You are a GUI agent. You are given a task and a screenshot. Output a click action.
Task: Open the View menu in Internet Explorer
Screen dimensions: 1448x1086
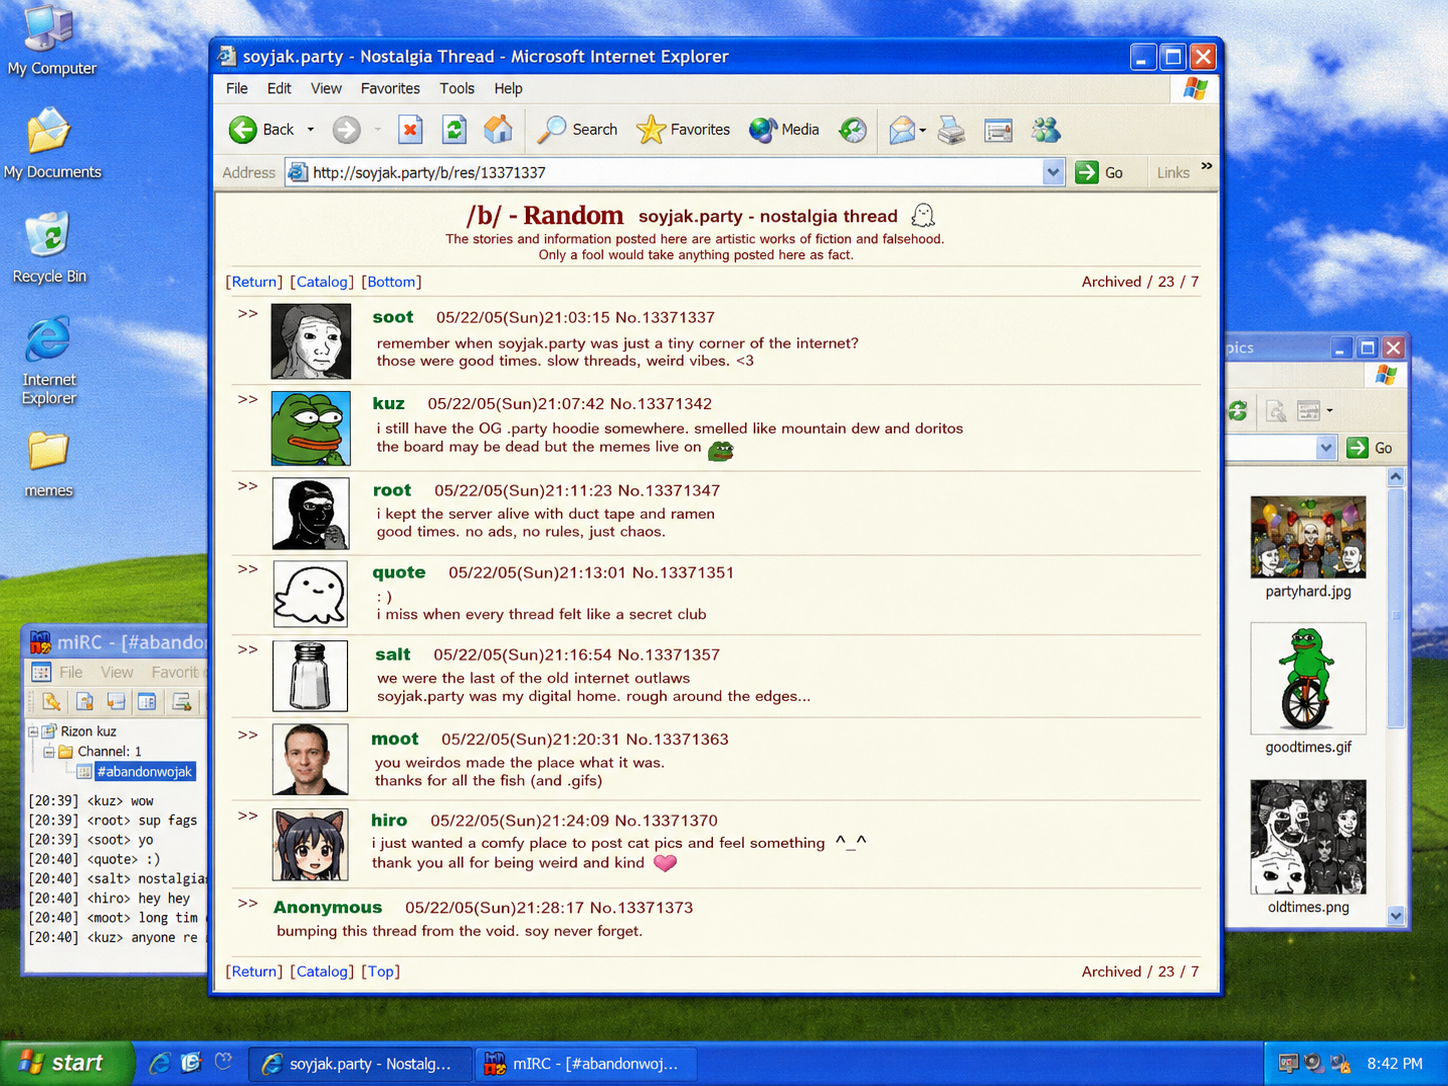[326, 88]
